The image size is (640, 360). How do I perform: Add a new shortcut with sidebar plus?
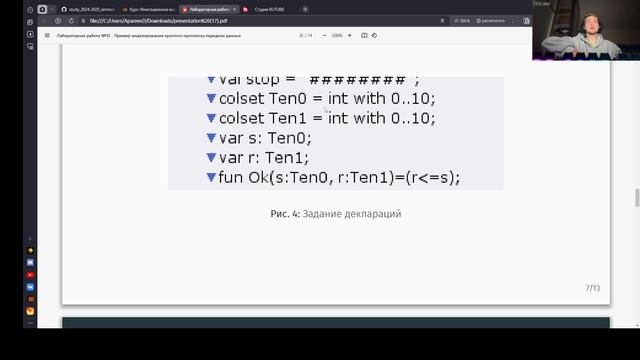[30, 239]
